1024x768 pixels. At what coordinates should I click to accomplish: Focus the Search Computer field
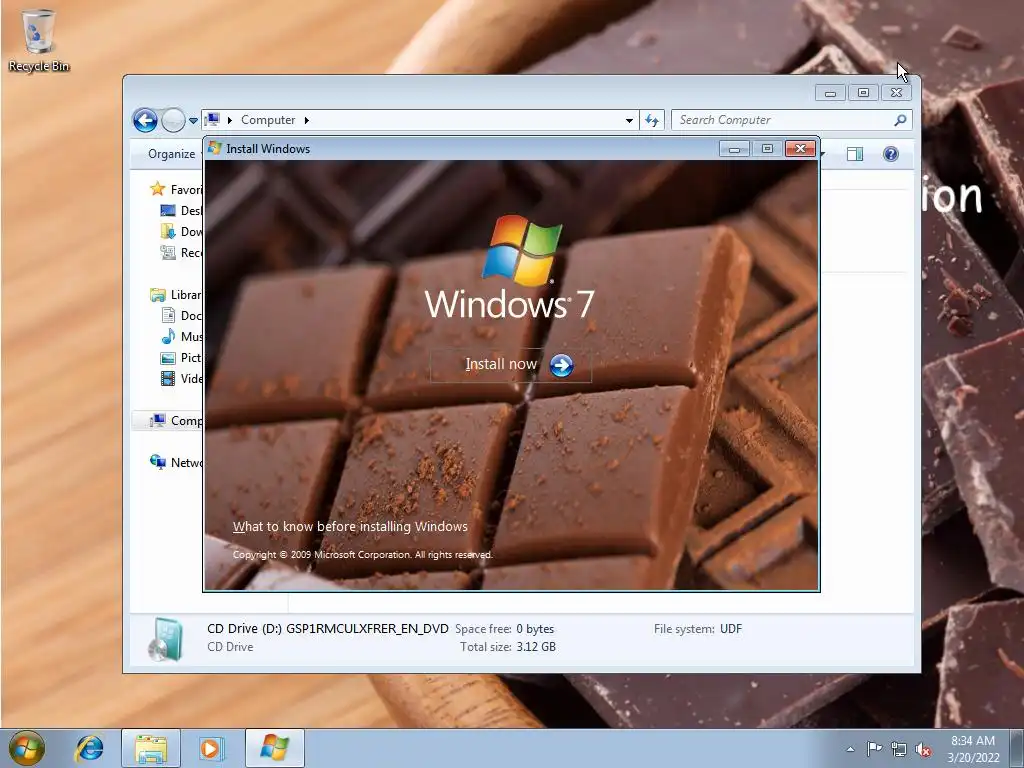784,120
